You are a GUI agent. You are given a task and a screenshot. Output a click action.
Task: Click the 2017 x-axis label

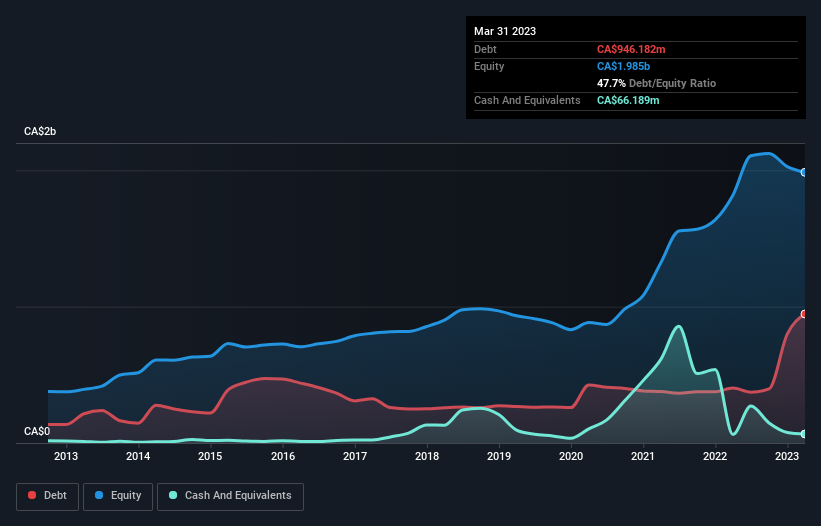pos(355,456)
